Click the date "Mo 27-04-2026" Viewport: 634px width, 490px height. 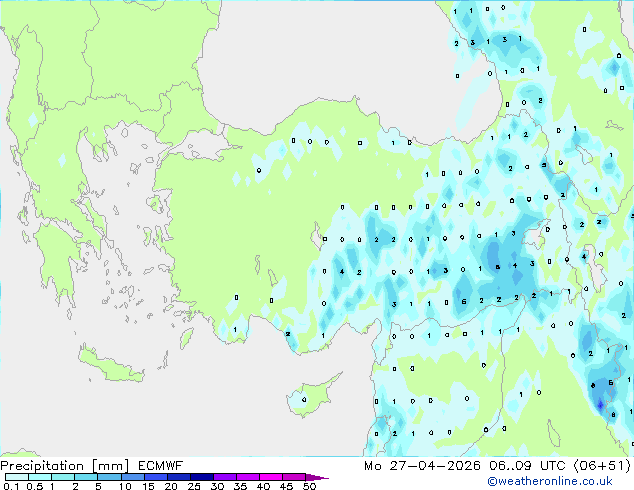(x=422, y=466)
